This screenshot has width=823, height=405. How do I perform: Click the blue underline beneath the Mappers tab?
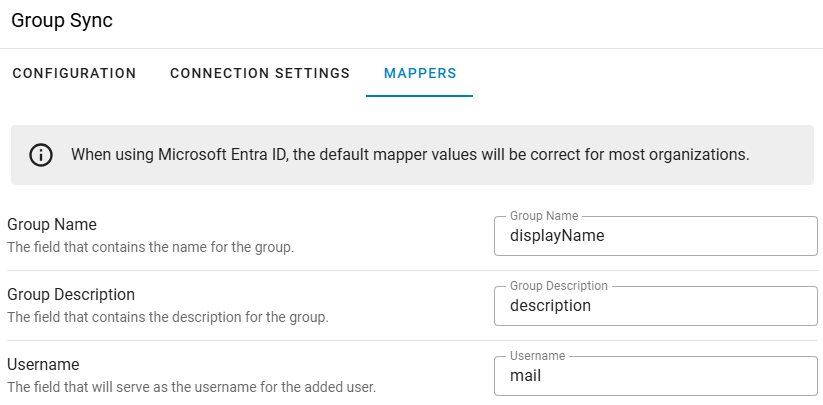pos(420,96)
